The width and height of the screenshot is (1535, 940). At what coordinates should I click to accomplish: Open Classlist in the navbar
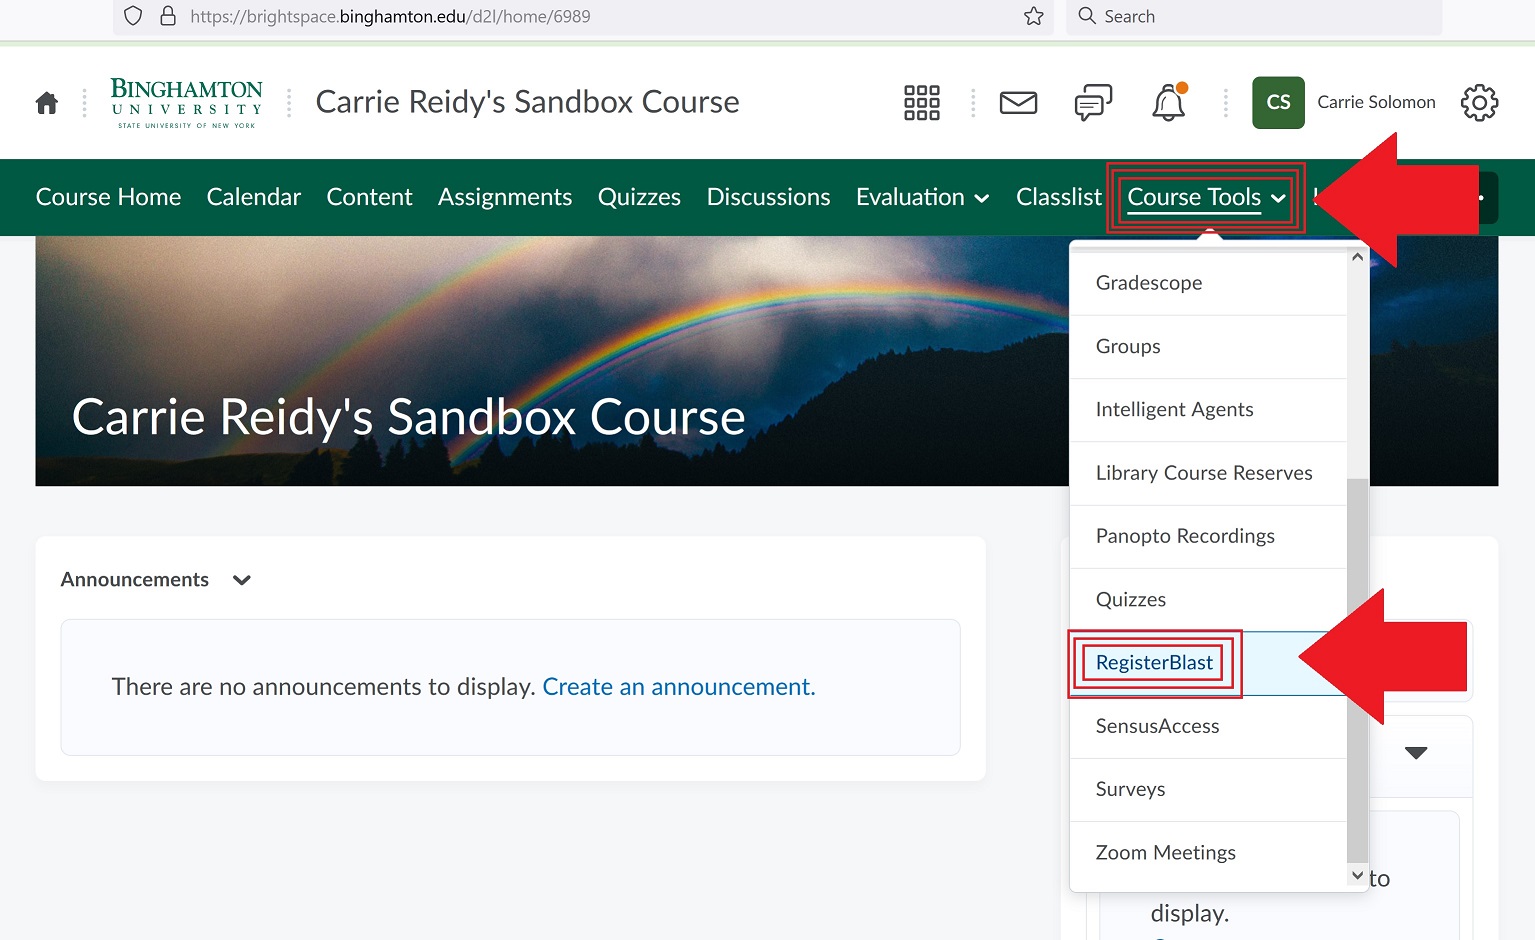point(1058,198)
